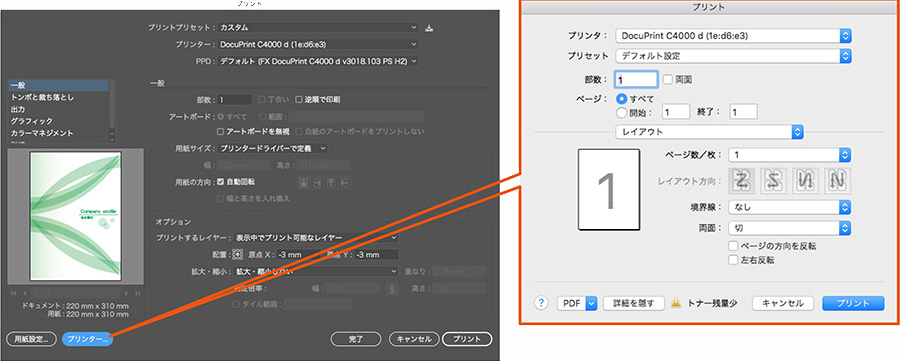Open PDF dropdown arrow button
The image size is (900, 361).
pos(592,304)
